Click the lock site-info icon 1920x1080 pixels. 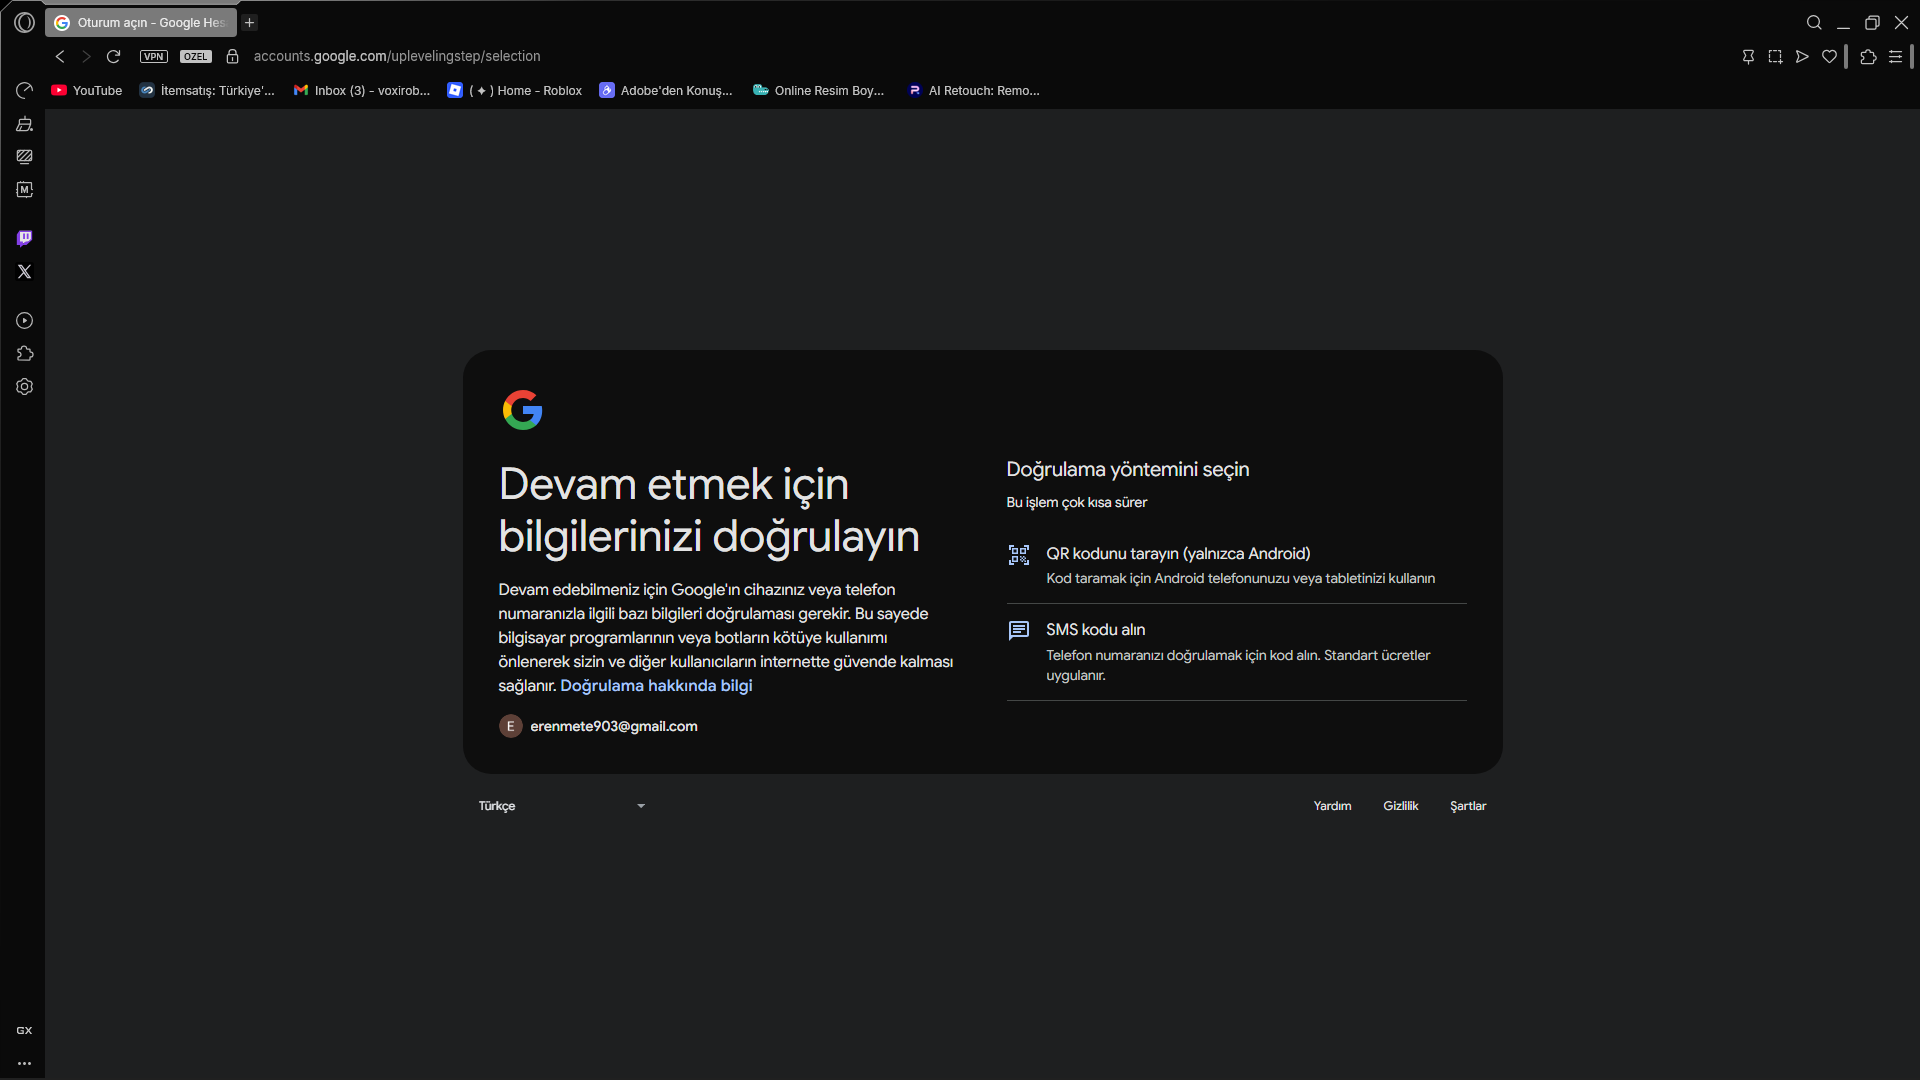click(x=233, y=56)
